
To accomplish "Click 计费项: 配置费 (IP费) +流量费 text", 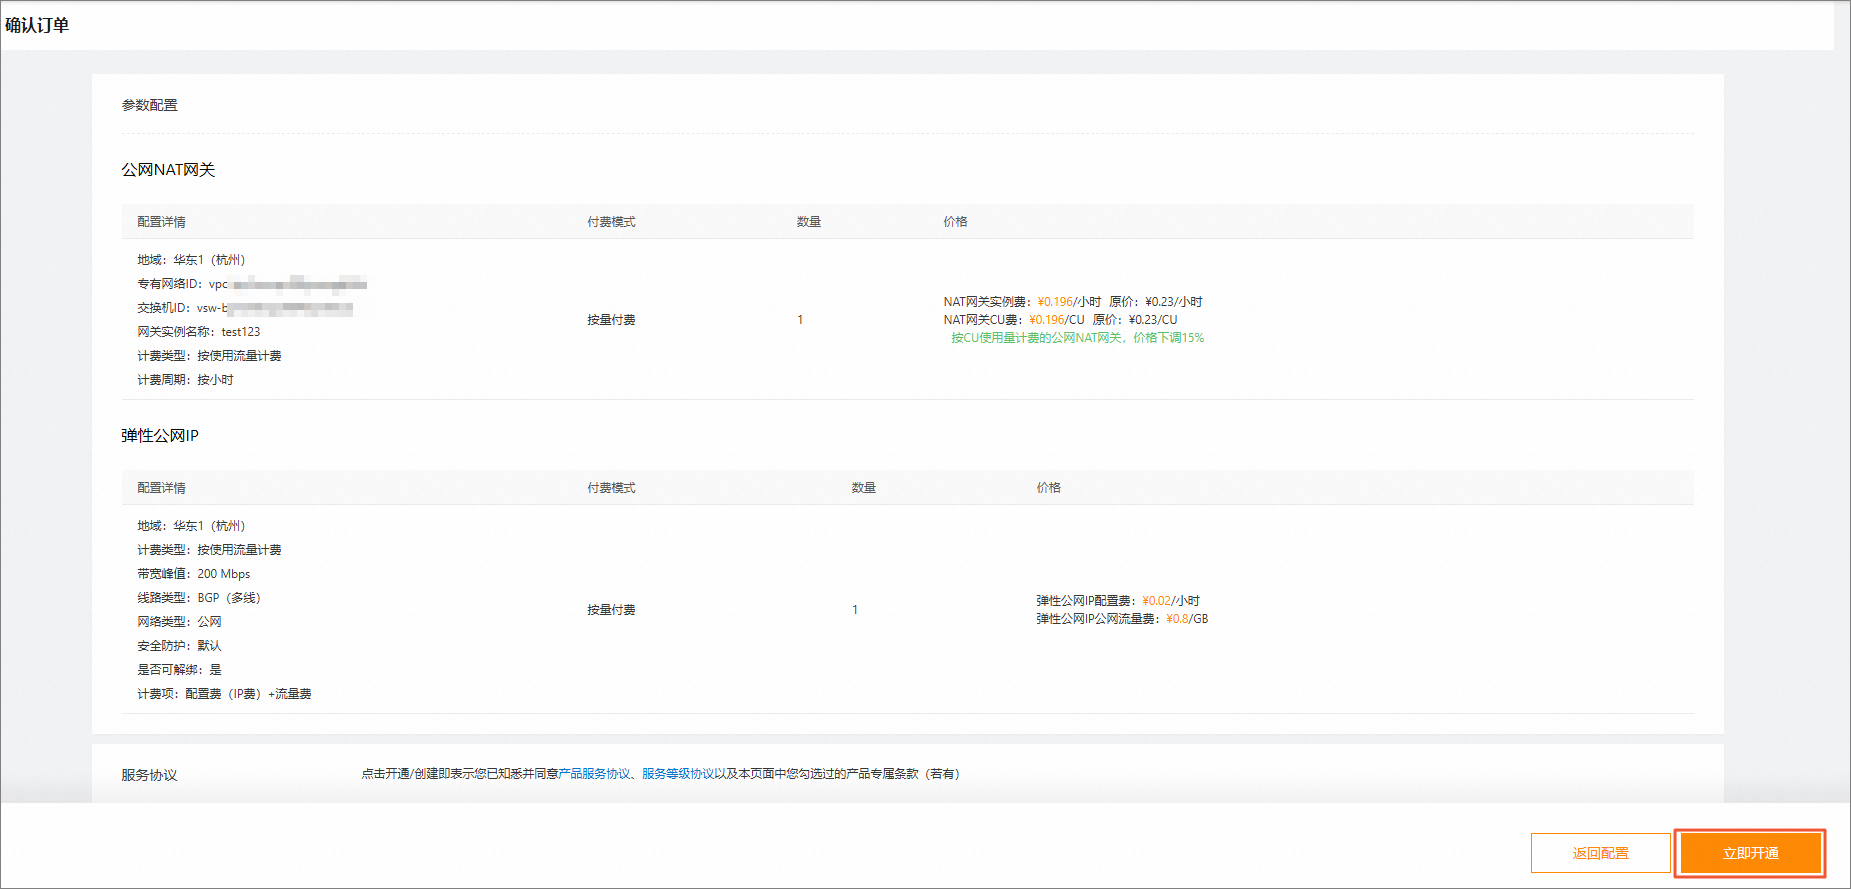I will coord(224,694).
